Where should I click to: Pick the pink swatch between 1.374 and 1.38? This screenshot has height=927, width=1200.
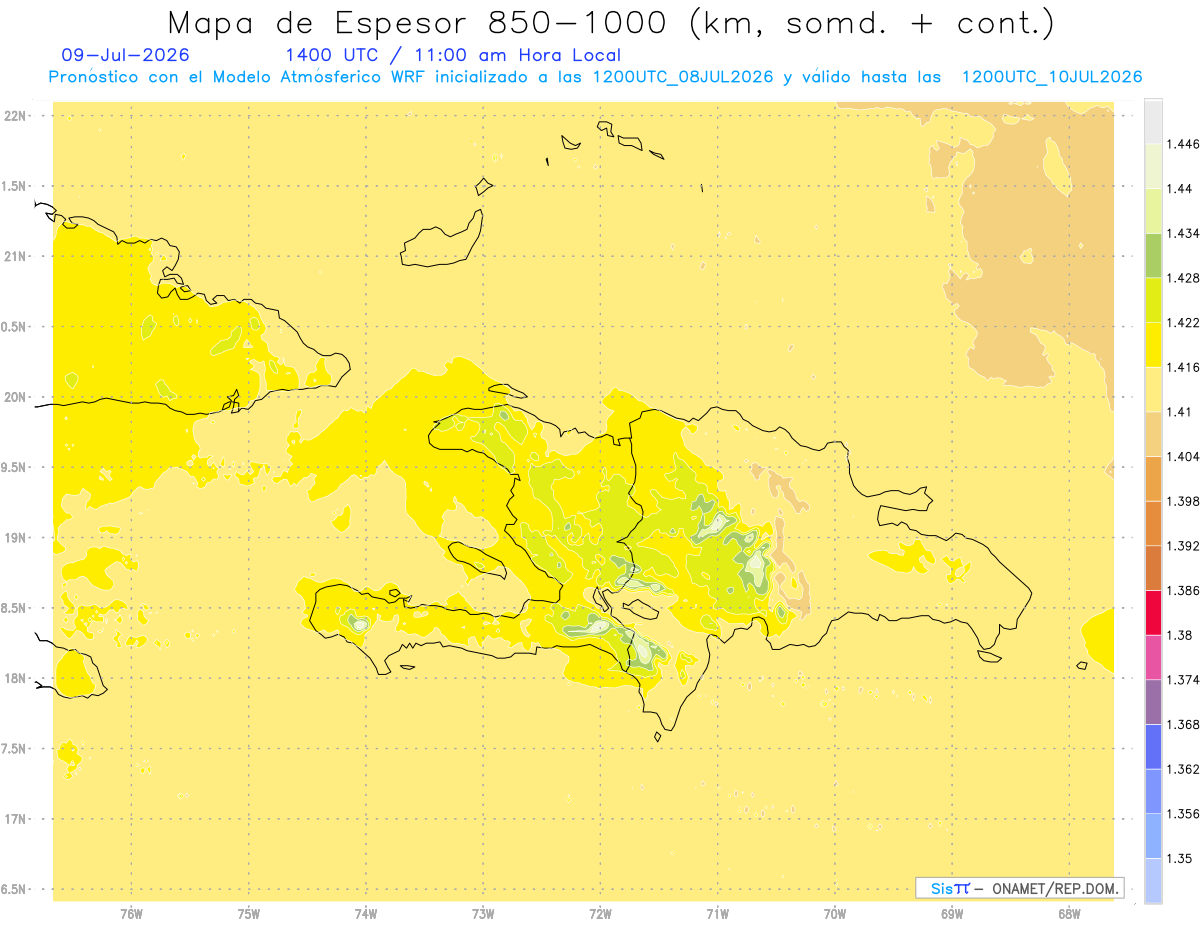(1153, 657)
